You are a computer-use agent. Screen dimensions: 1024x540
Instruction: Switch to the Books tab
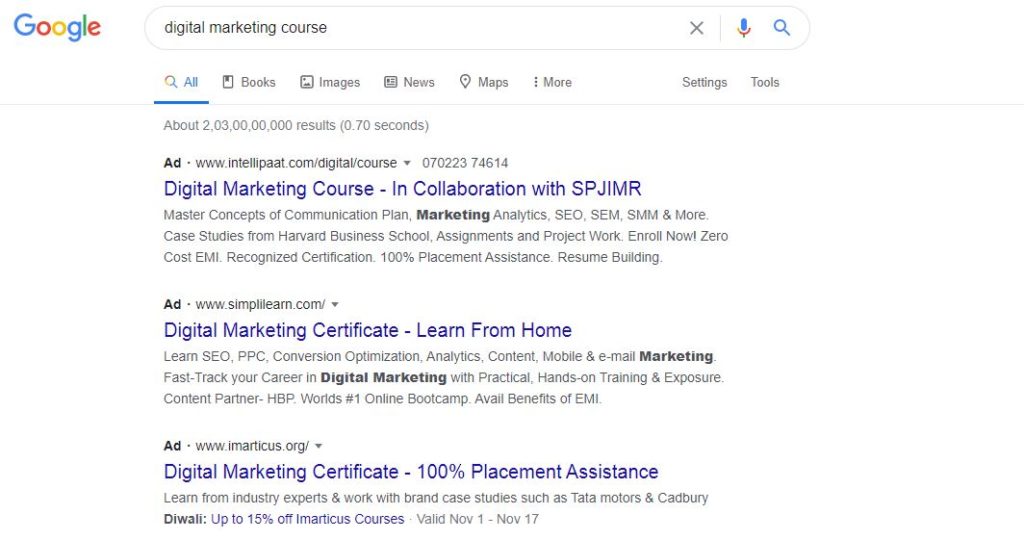[x=249, y=82]
